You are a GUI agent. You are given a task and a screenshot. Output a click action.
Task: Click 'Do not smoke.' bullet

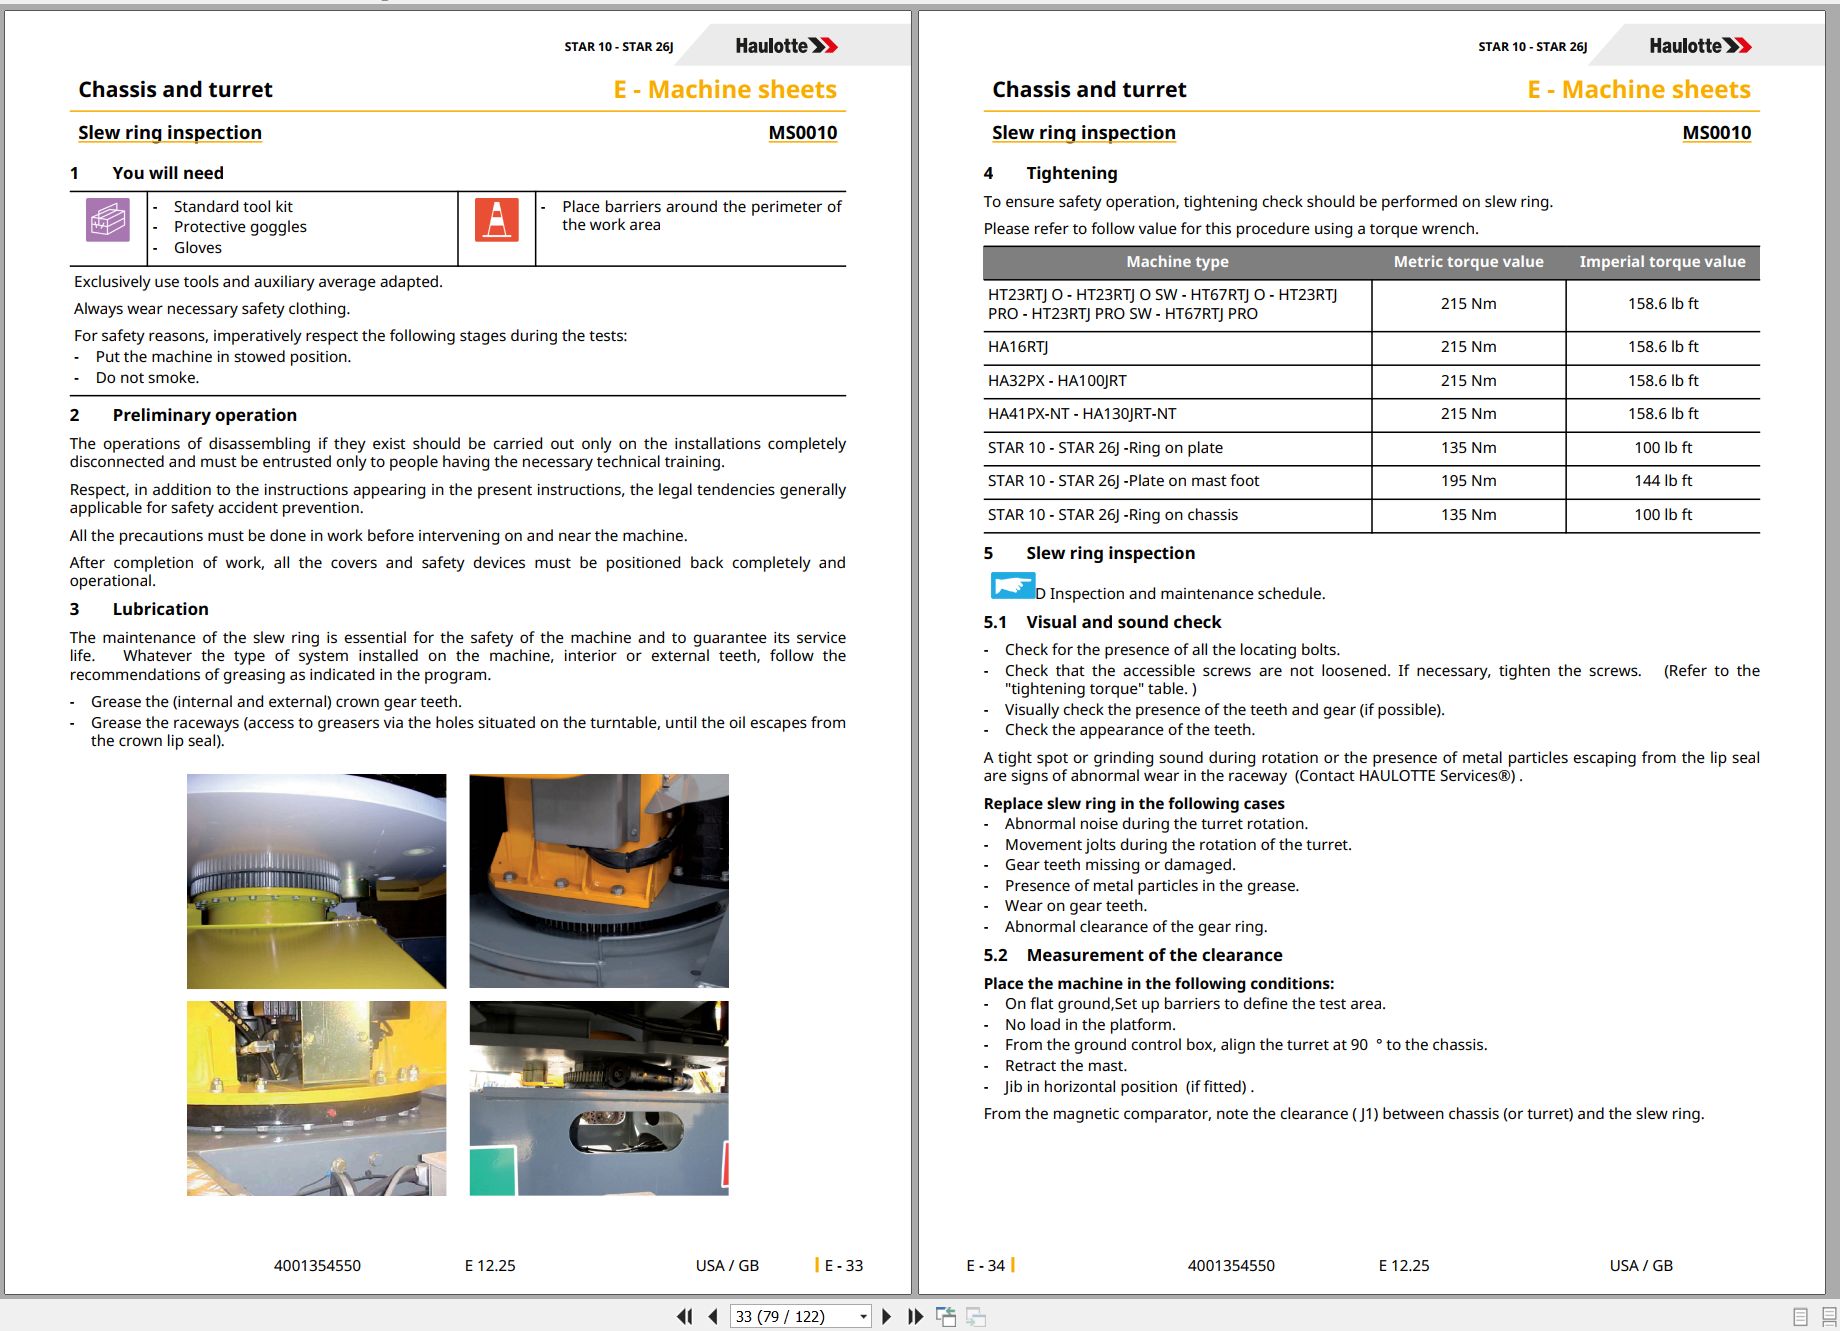tap(147, 378)
